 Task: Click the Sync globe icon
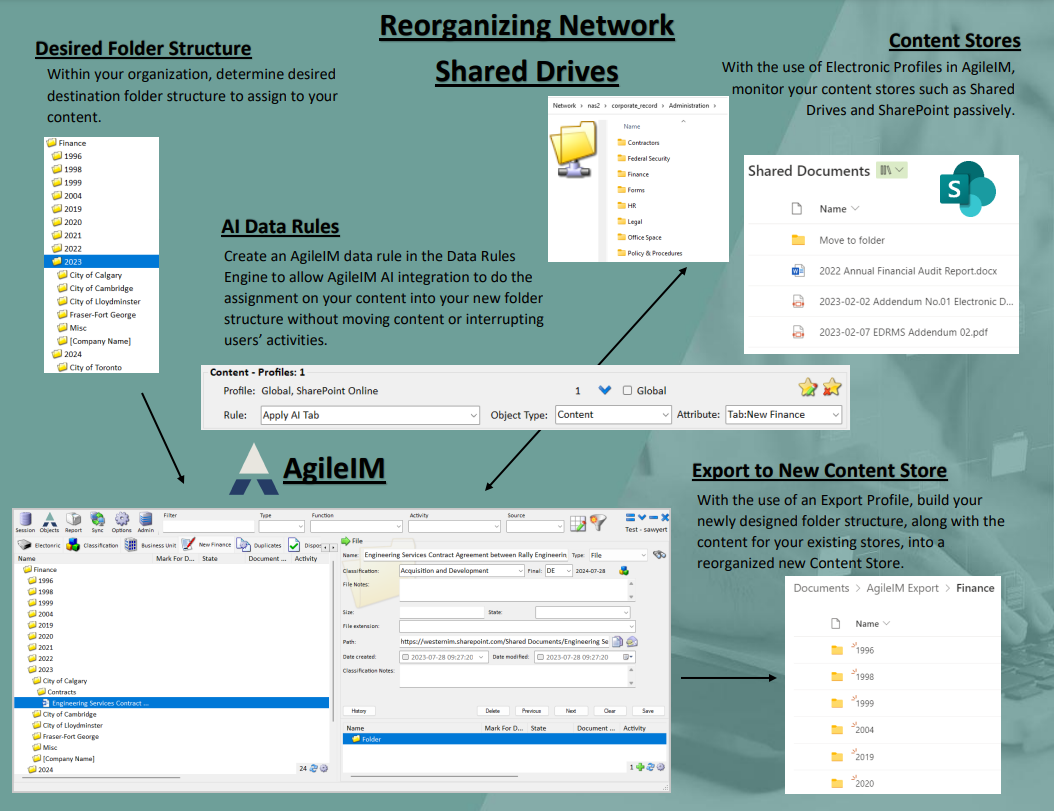(97, 521)
